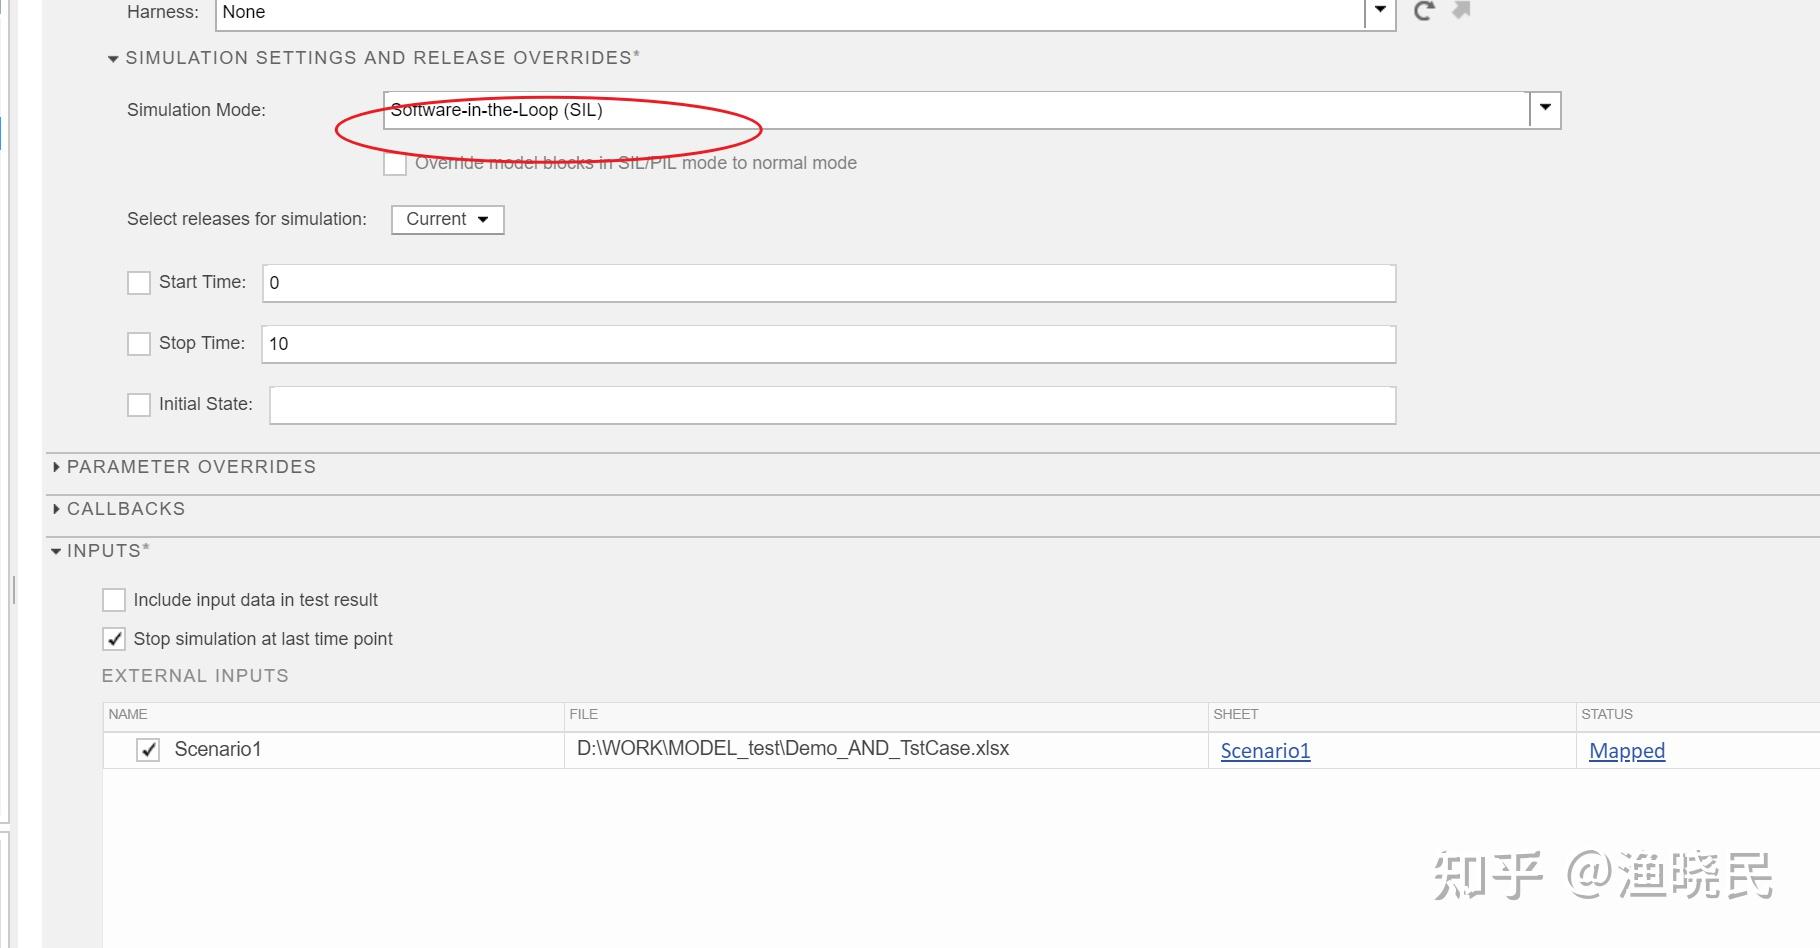Collapse Simulation Settings and Release Overrides section
Screen dimensions: 1820x948
(113, 59)
